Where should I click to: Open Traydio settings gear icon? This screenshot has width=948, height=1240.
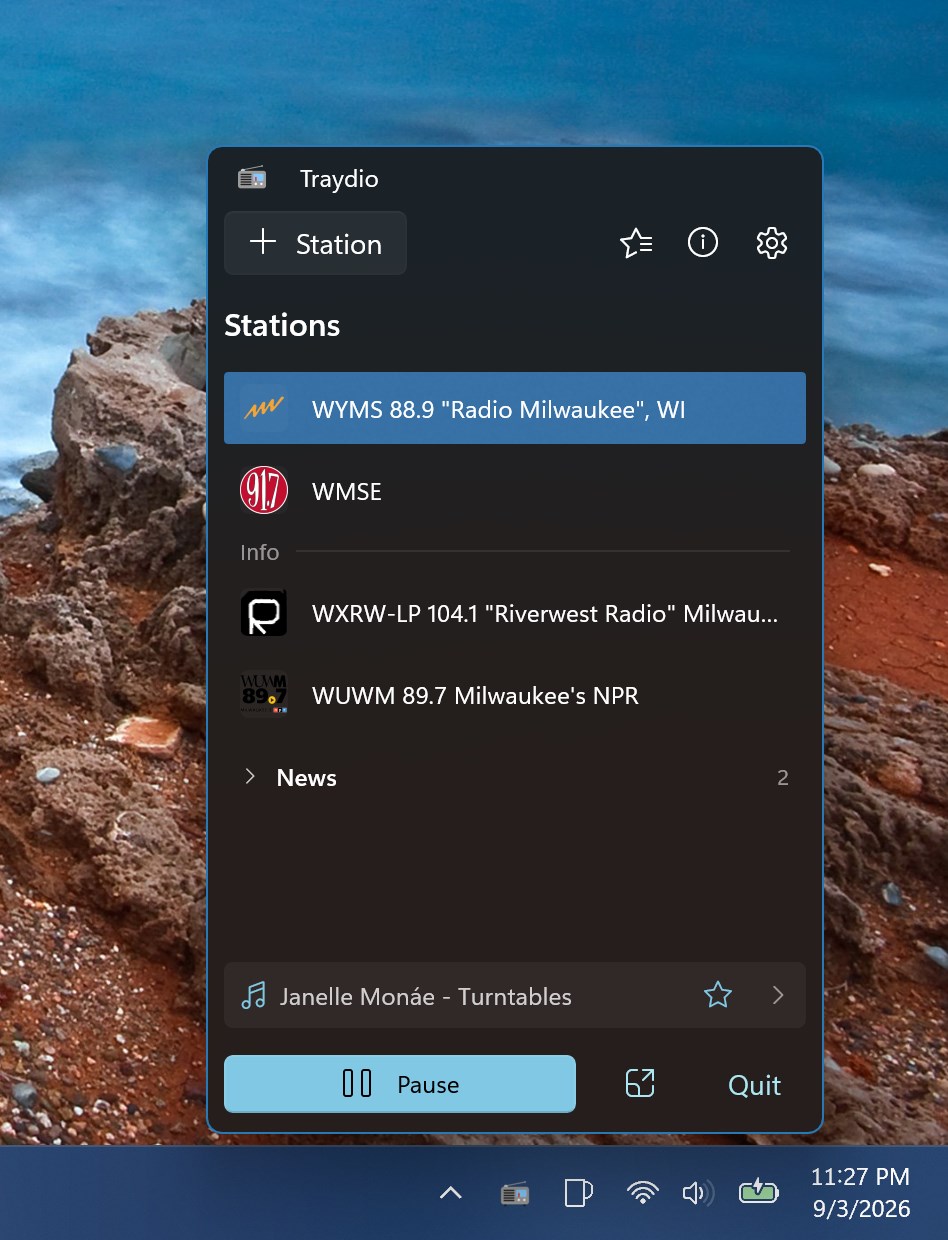click(x=771, y=243)
